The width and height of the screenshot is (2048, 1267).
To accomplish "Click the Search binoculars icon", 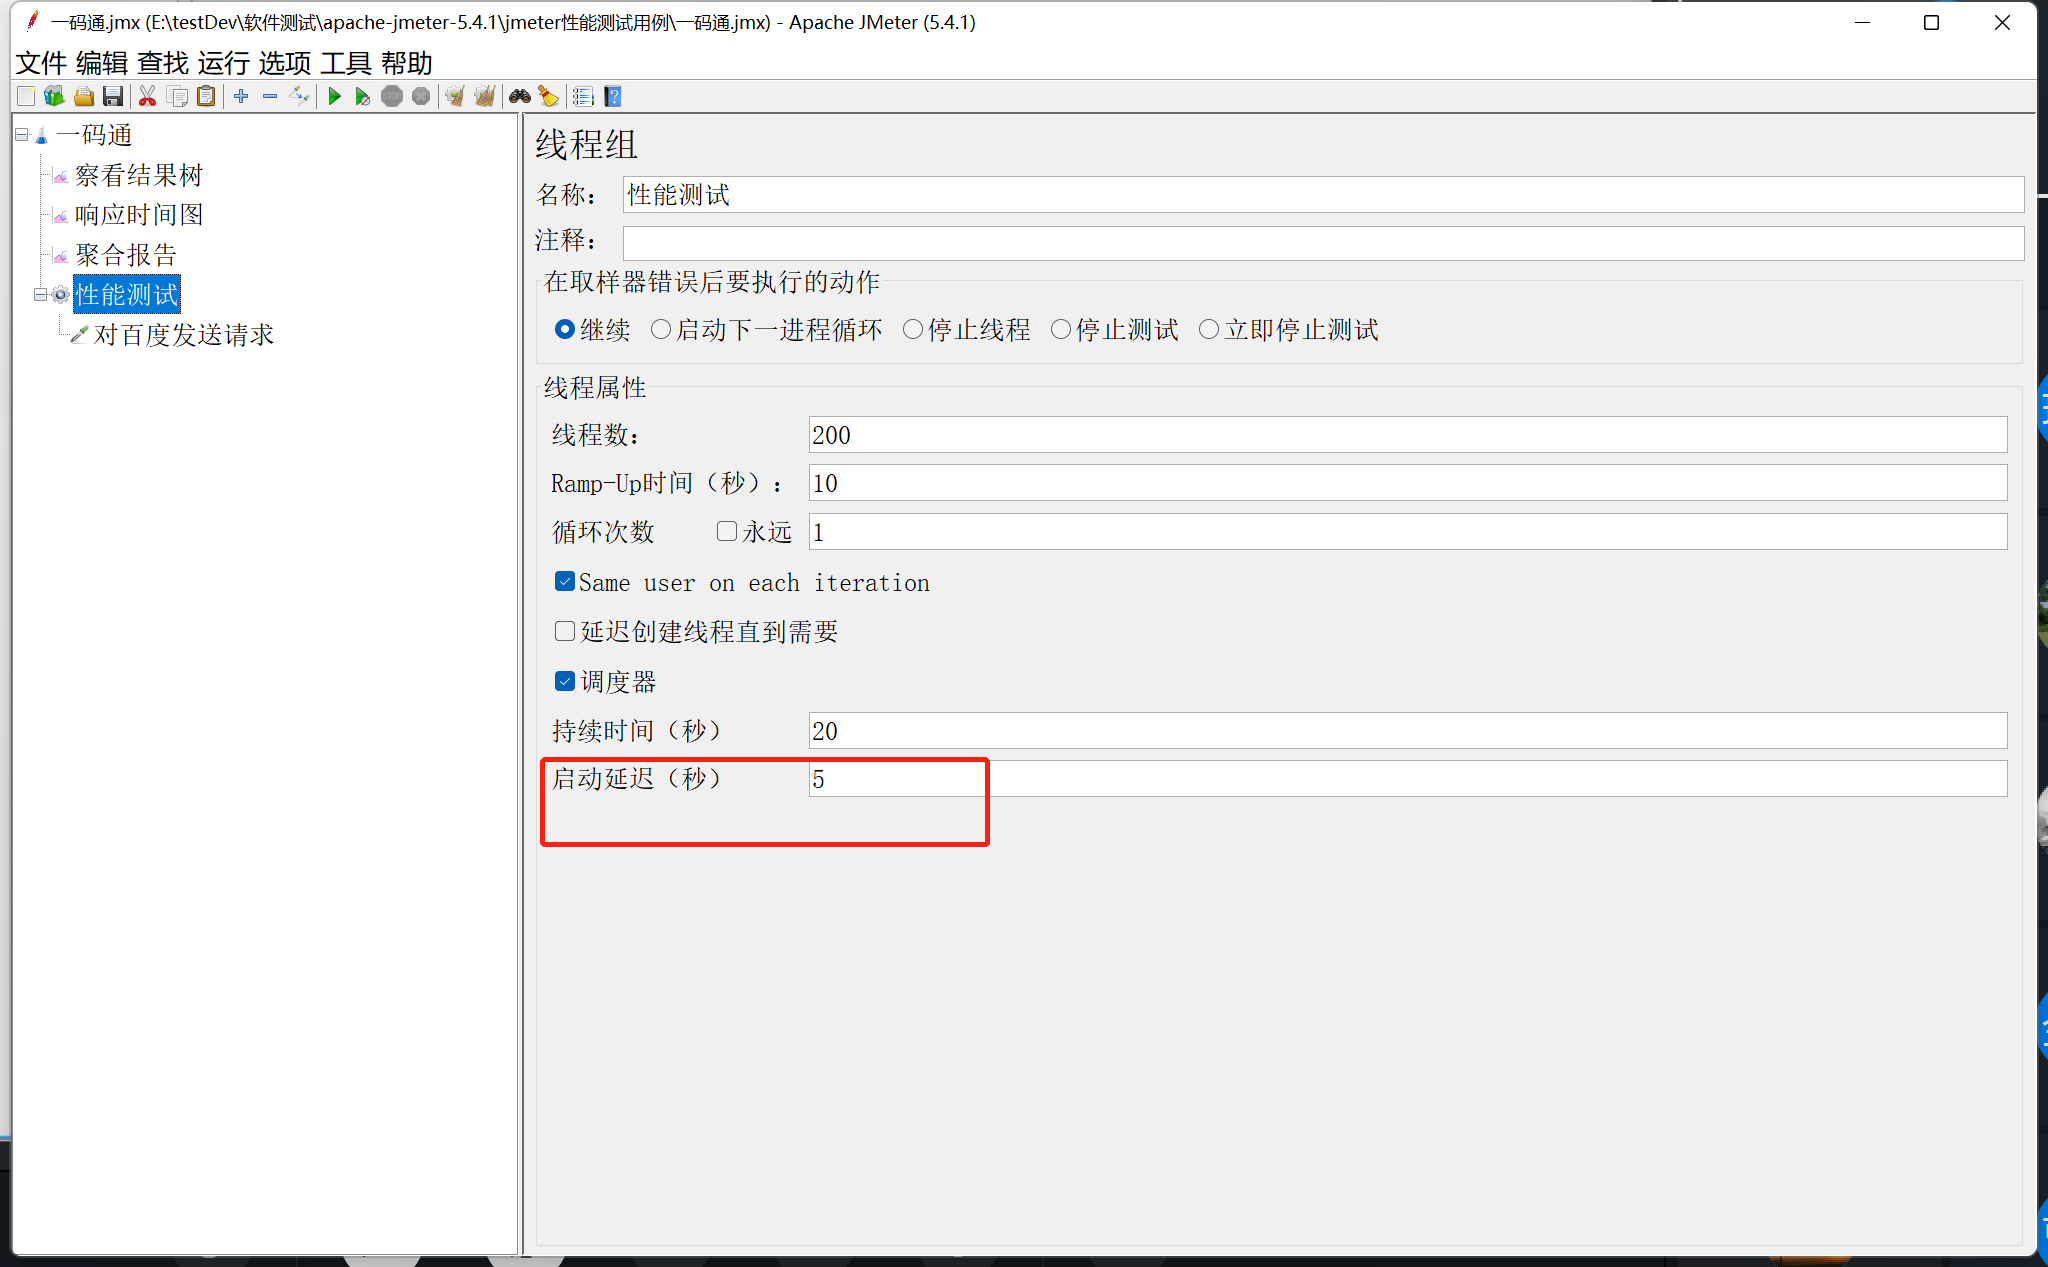I will (520, 96).
